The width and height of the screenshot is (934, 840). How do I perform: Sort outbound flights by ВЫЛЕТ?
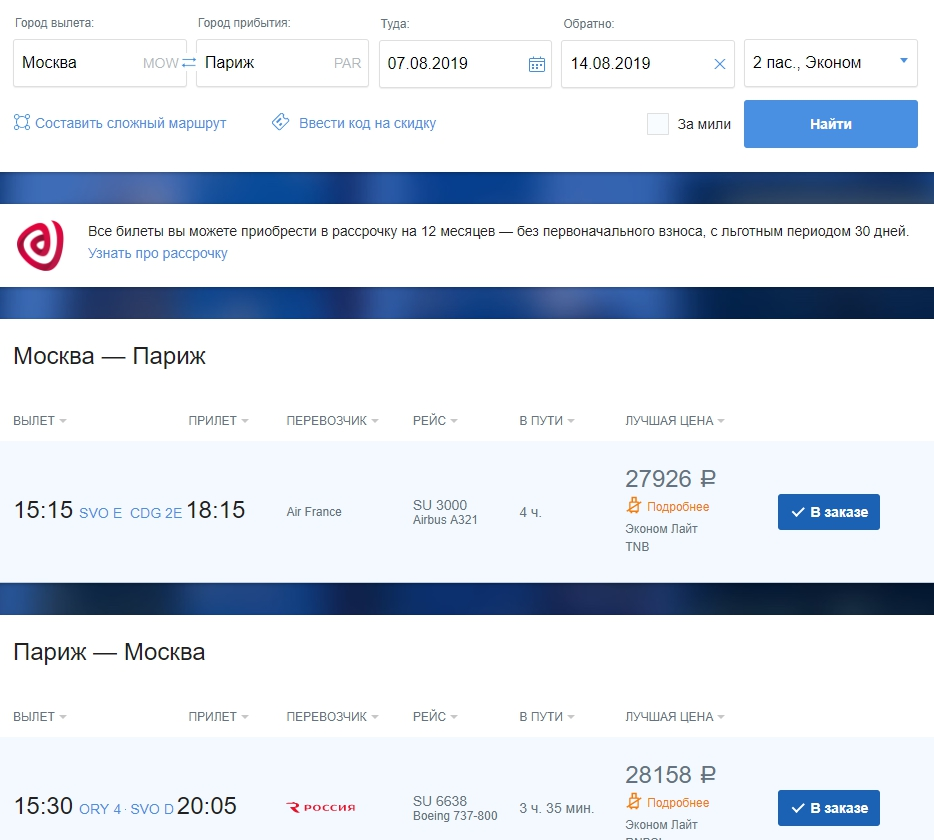[39, 421]
